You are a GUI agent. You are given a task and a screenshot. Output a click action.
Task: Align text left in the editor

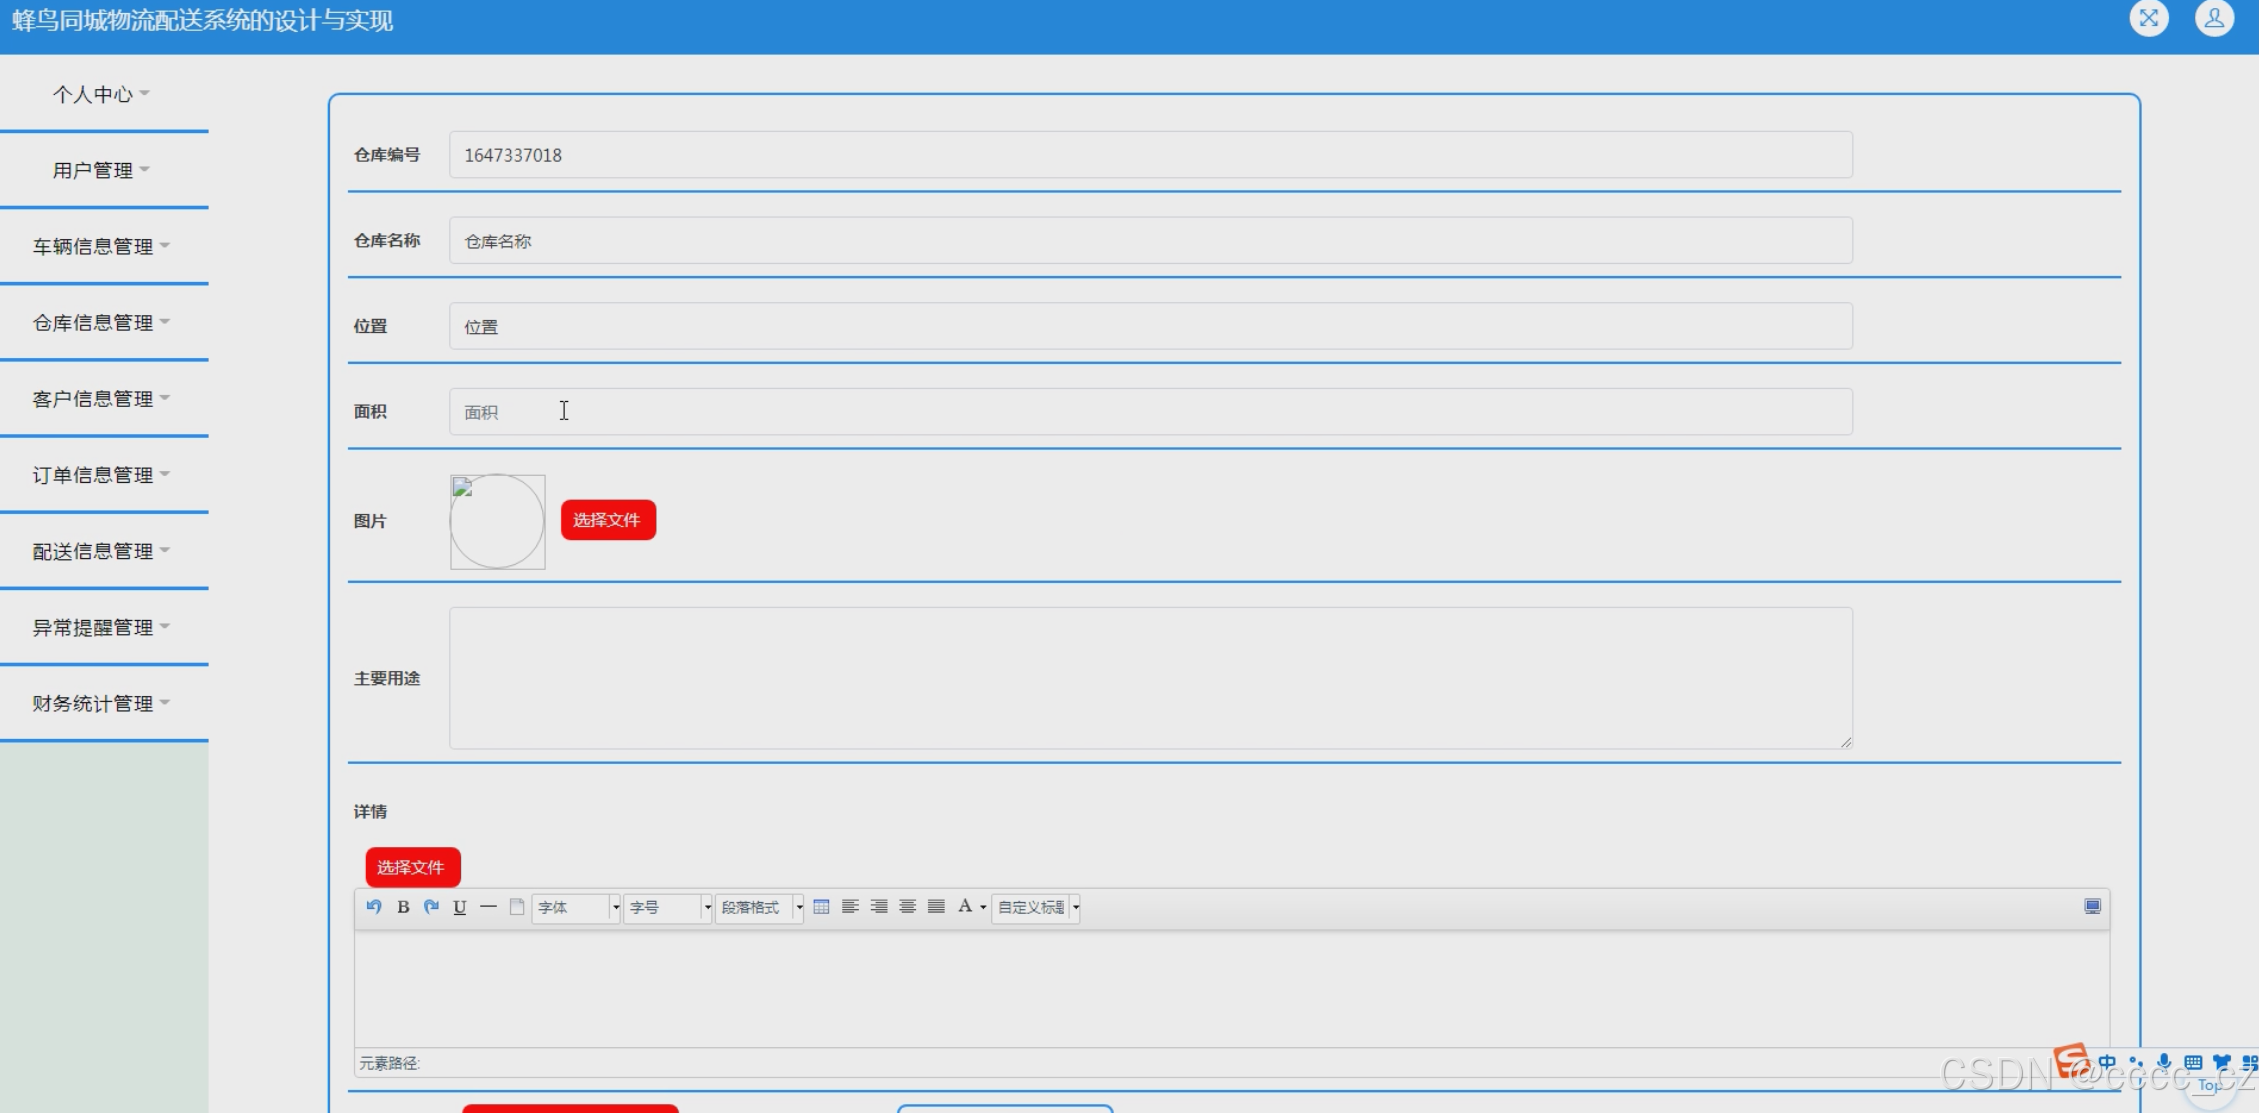pyautogui.click(x=850, y=907)
